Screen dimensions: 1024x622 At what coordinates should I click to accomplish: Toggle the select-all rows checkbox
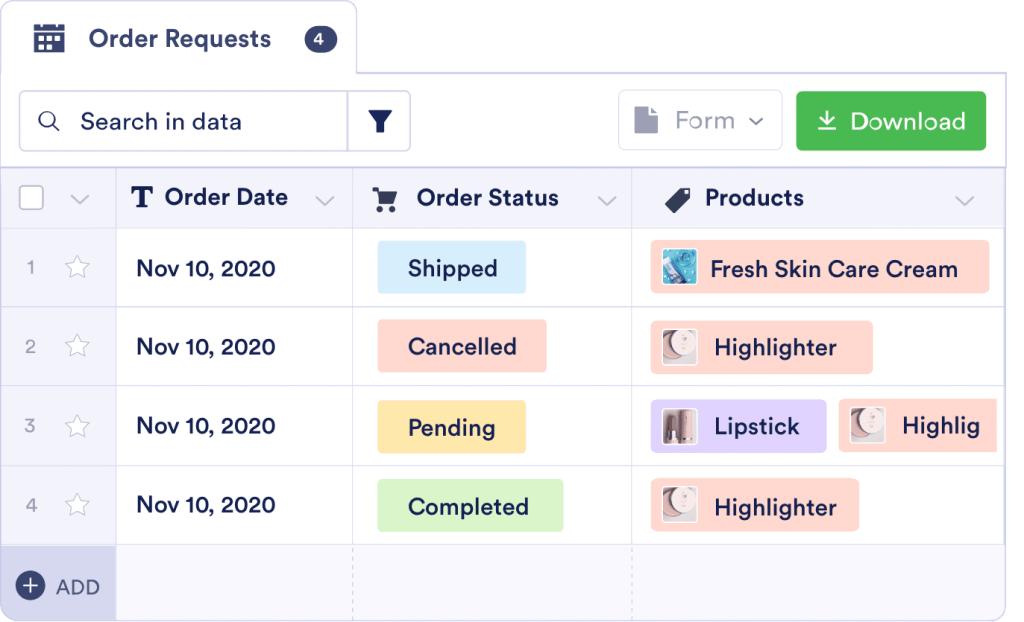32,198
